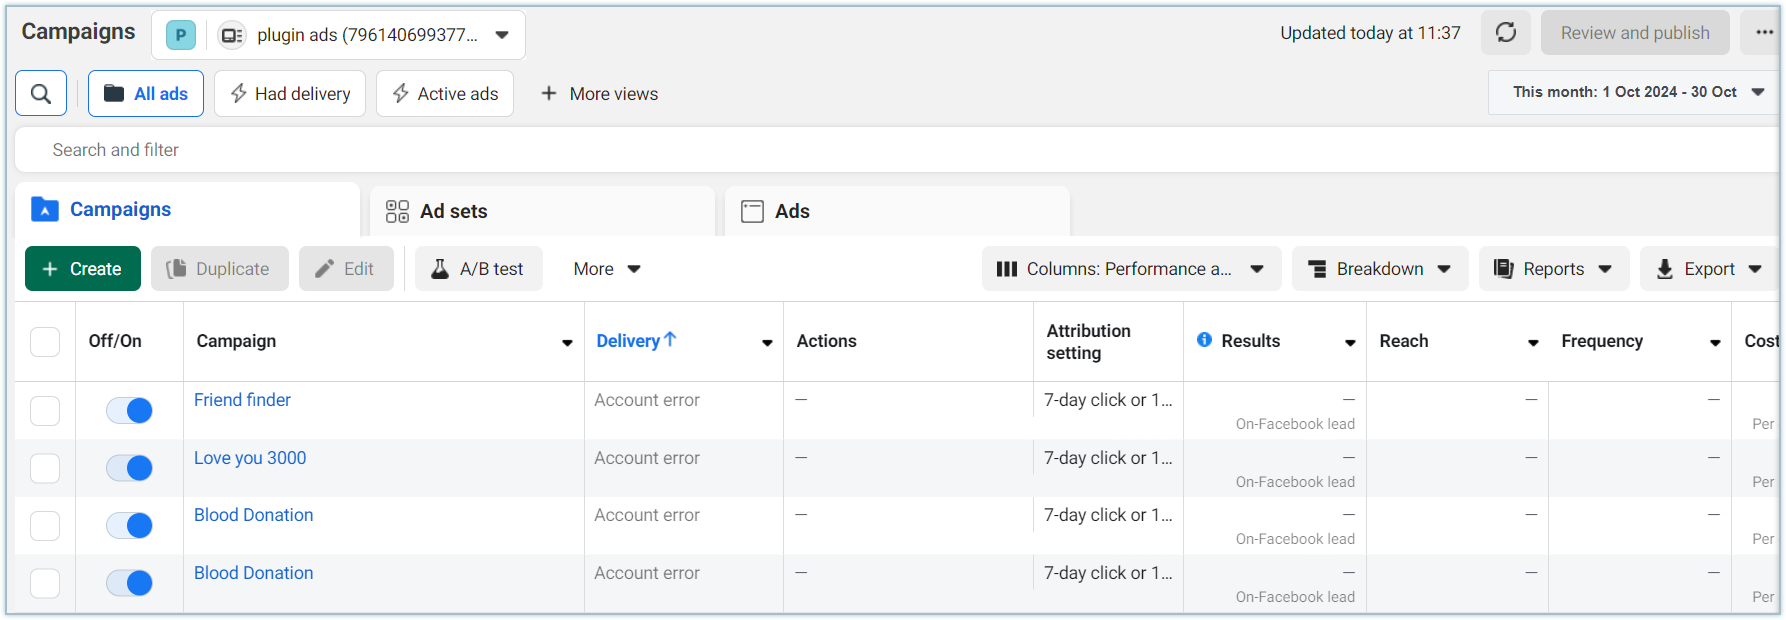Select the Friend finder row checkbox
This screenshot has height=620, width=1786.
[45, 411]
